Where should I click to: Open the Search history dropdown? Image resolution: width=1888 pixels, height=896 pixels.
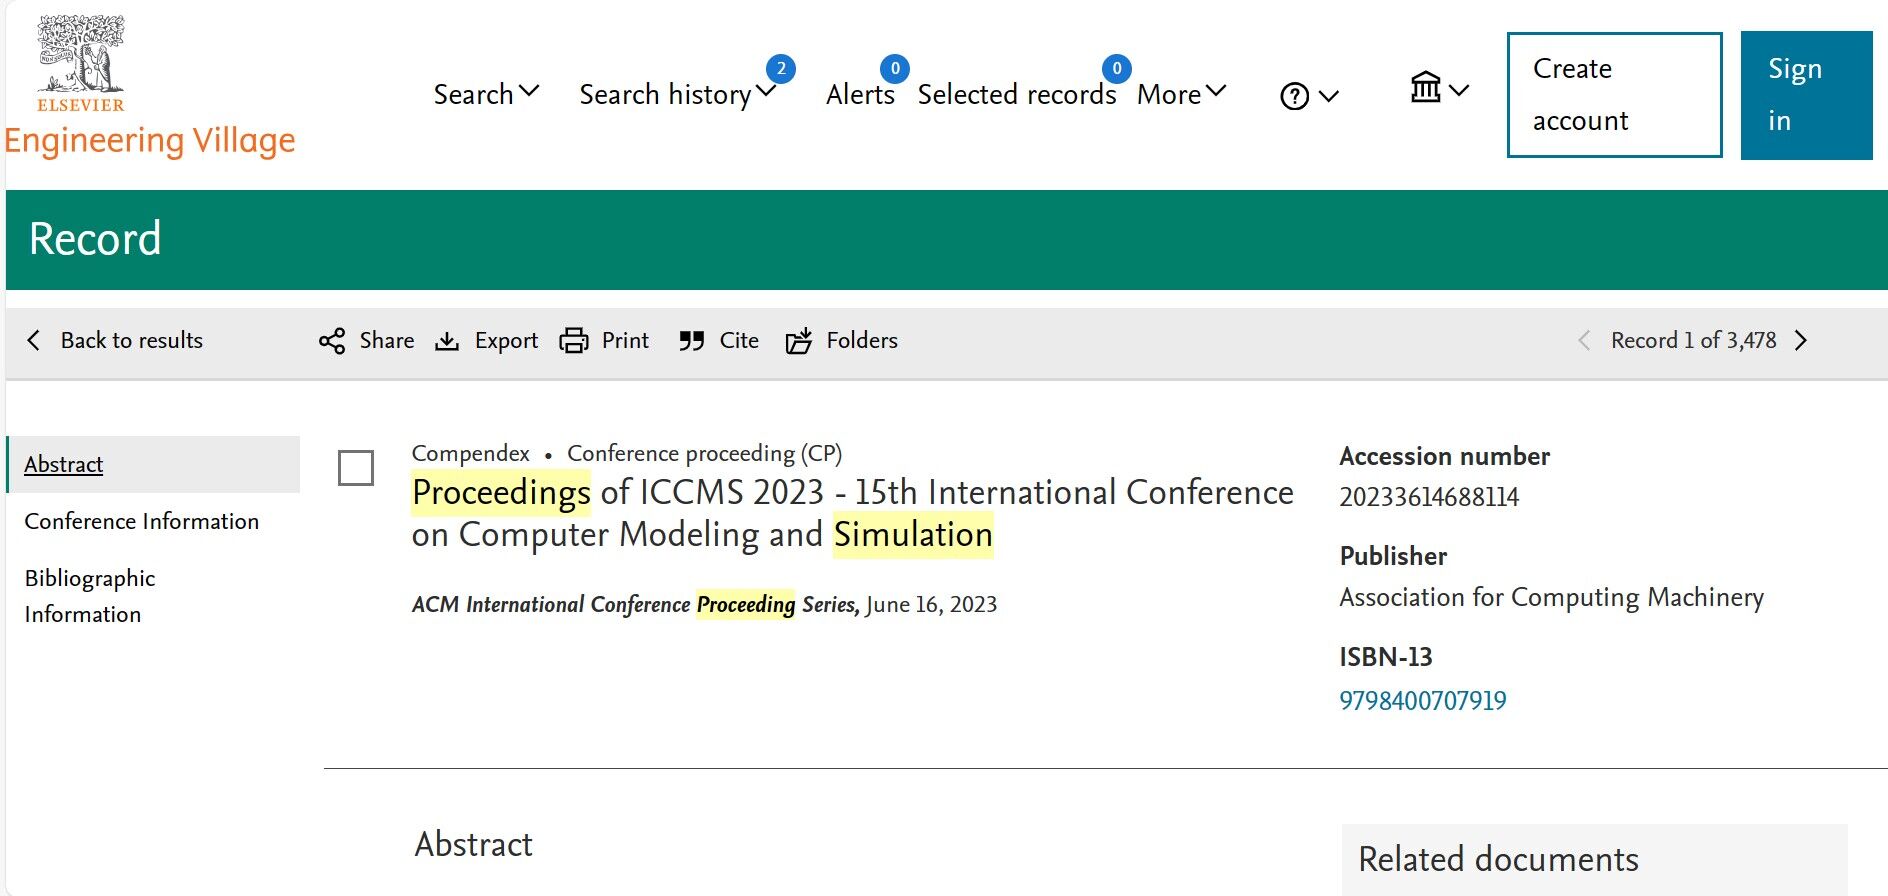coord(677,94)
